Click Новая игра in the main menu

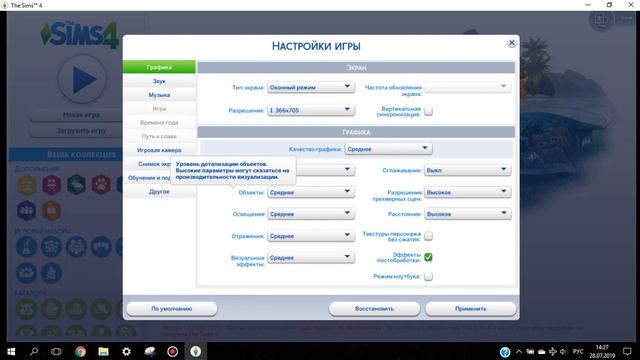(x=81, y=115)
